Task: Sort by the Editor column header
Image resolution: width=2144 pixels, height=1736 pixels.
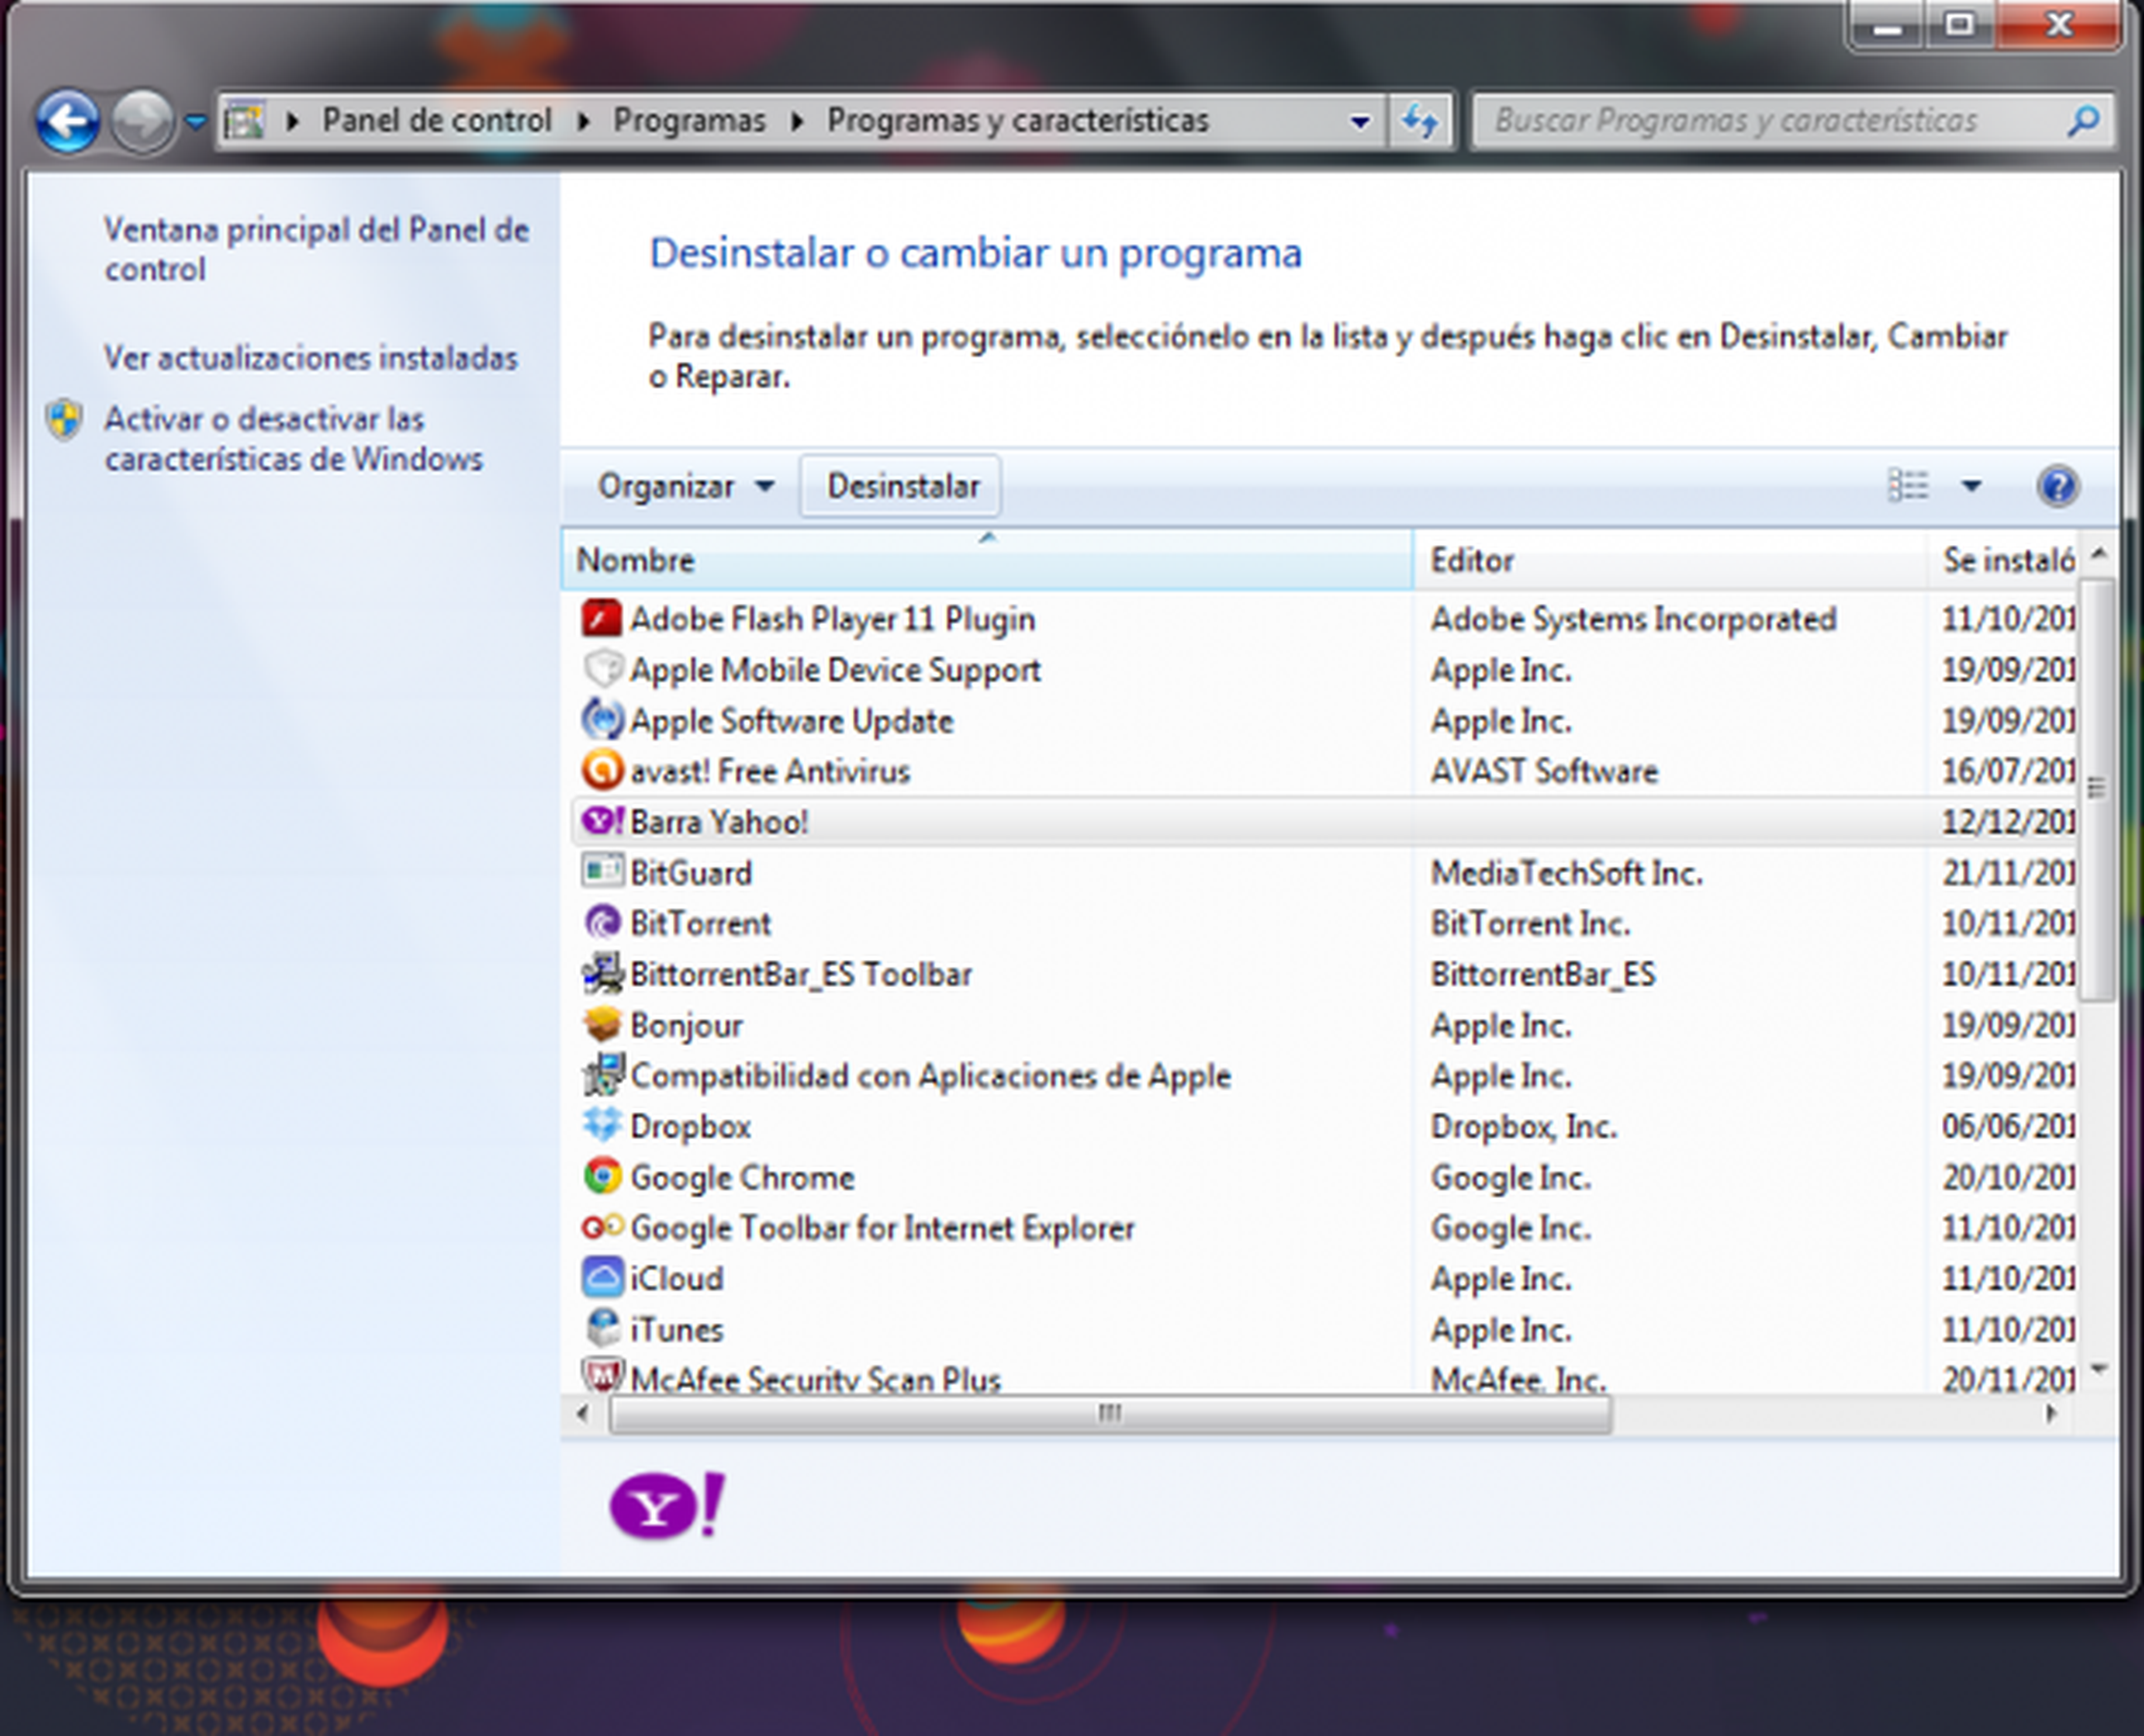Action: pyautogui.click(x=1669, y=560)
